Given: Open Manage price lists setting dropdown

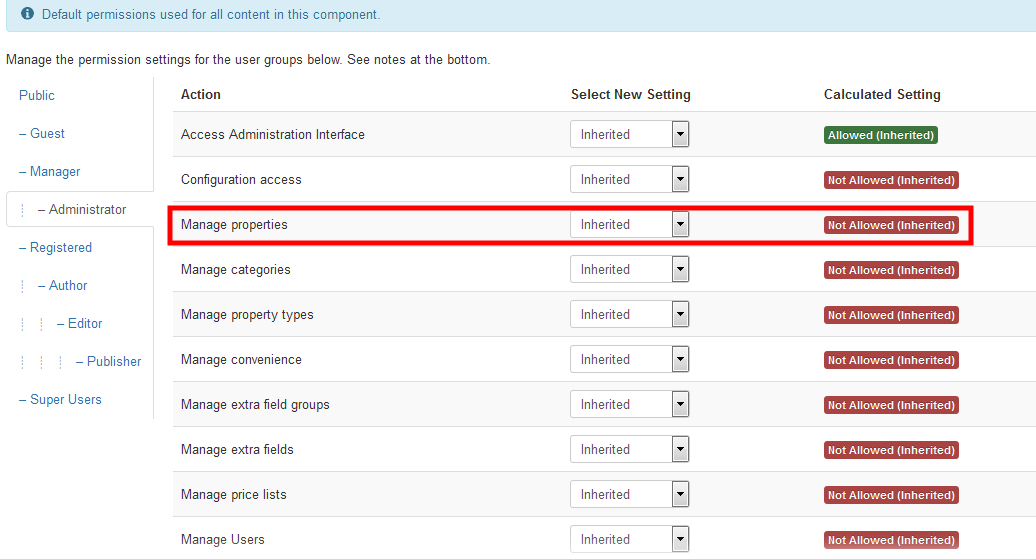Looking at the screenshot, I should (x=630, y=494).
